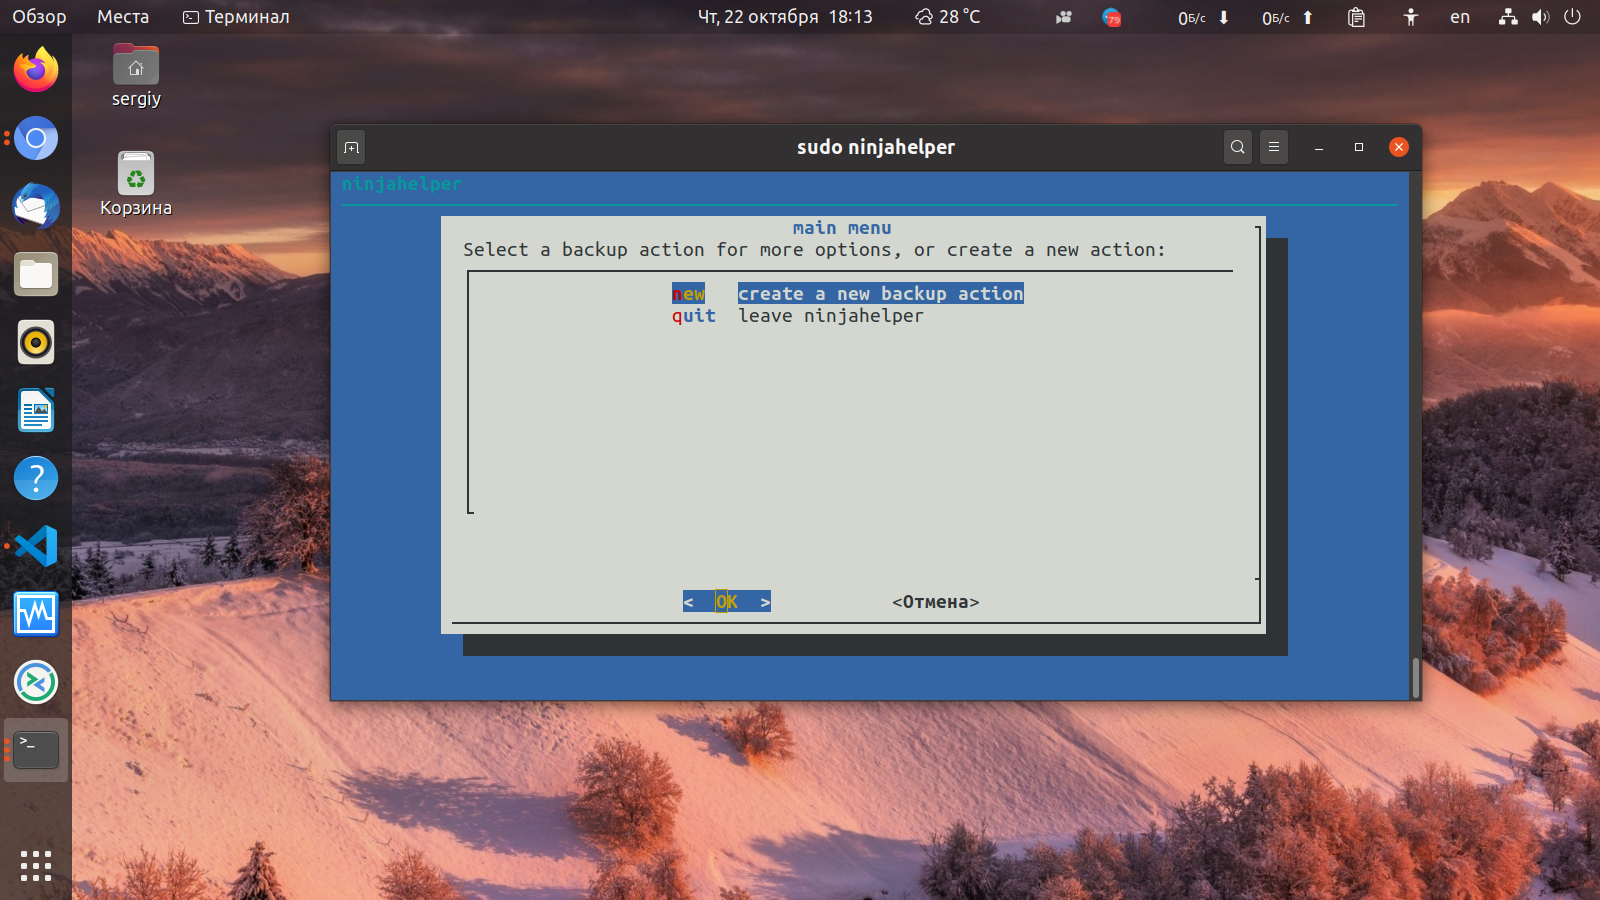Open the network status indicator

tap(1508, 17)
